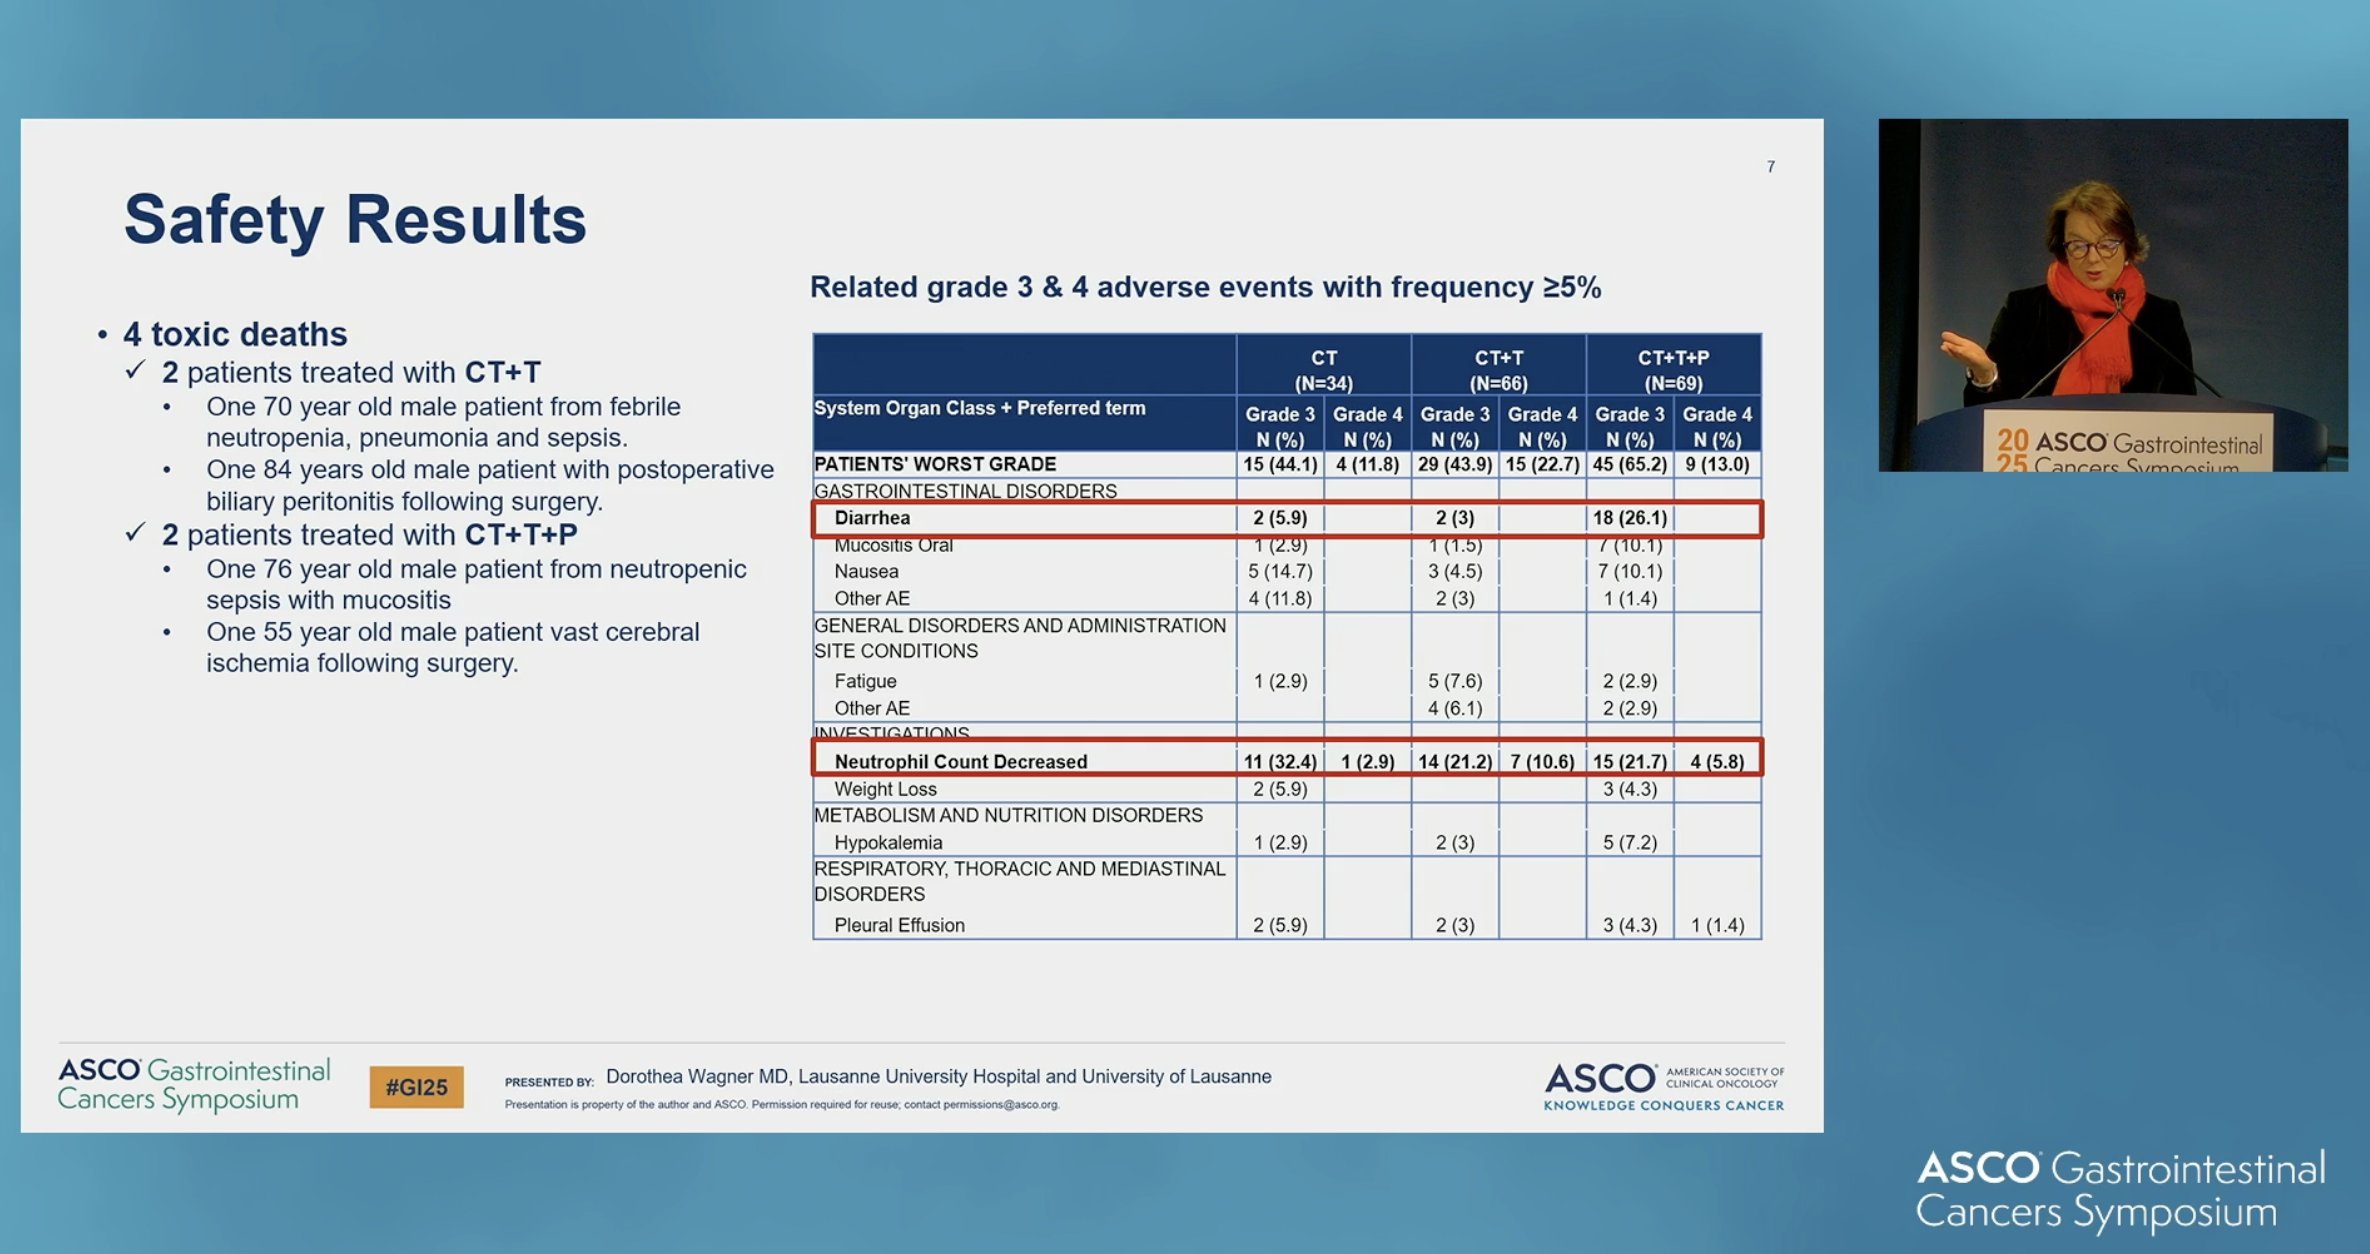Click the ASCO Knowledge Conquers Cancer logo
The image size is (2370, 1254).
pos(1664,1087)
